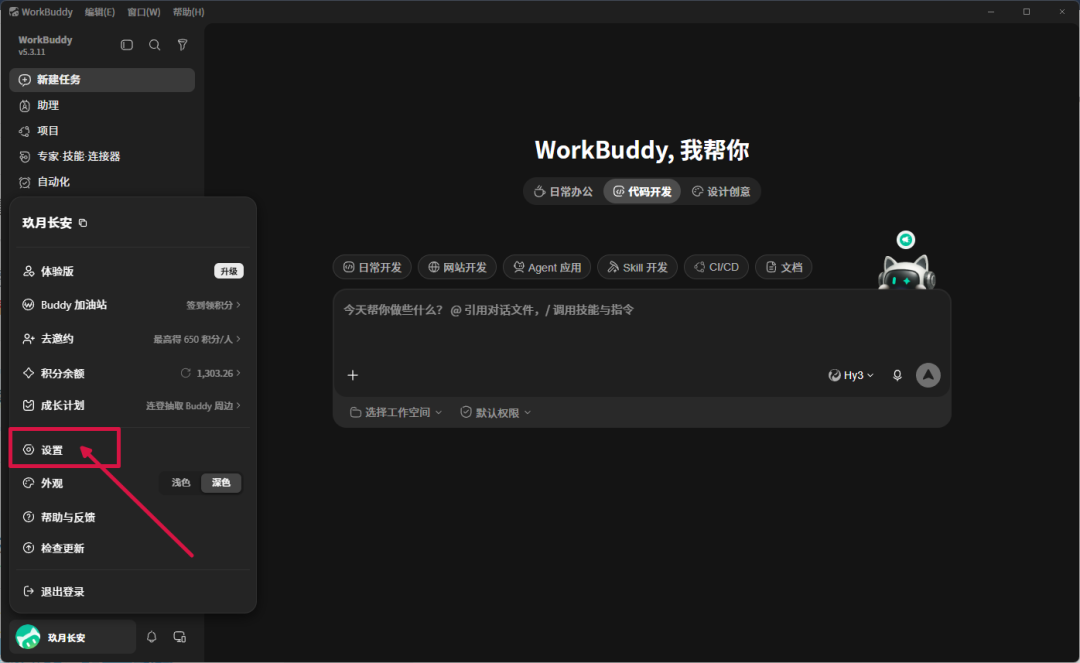This screenshot has width=1080, height=663.
Task: Click the 升级 upgrade button
Action: tap(229, 271)
